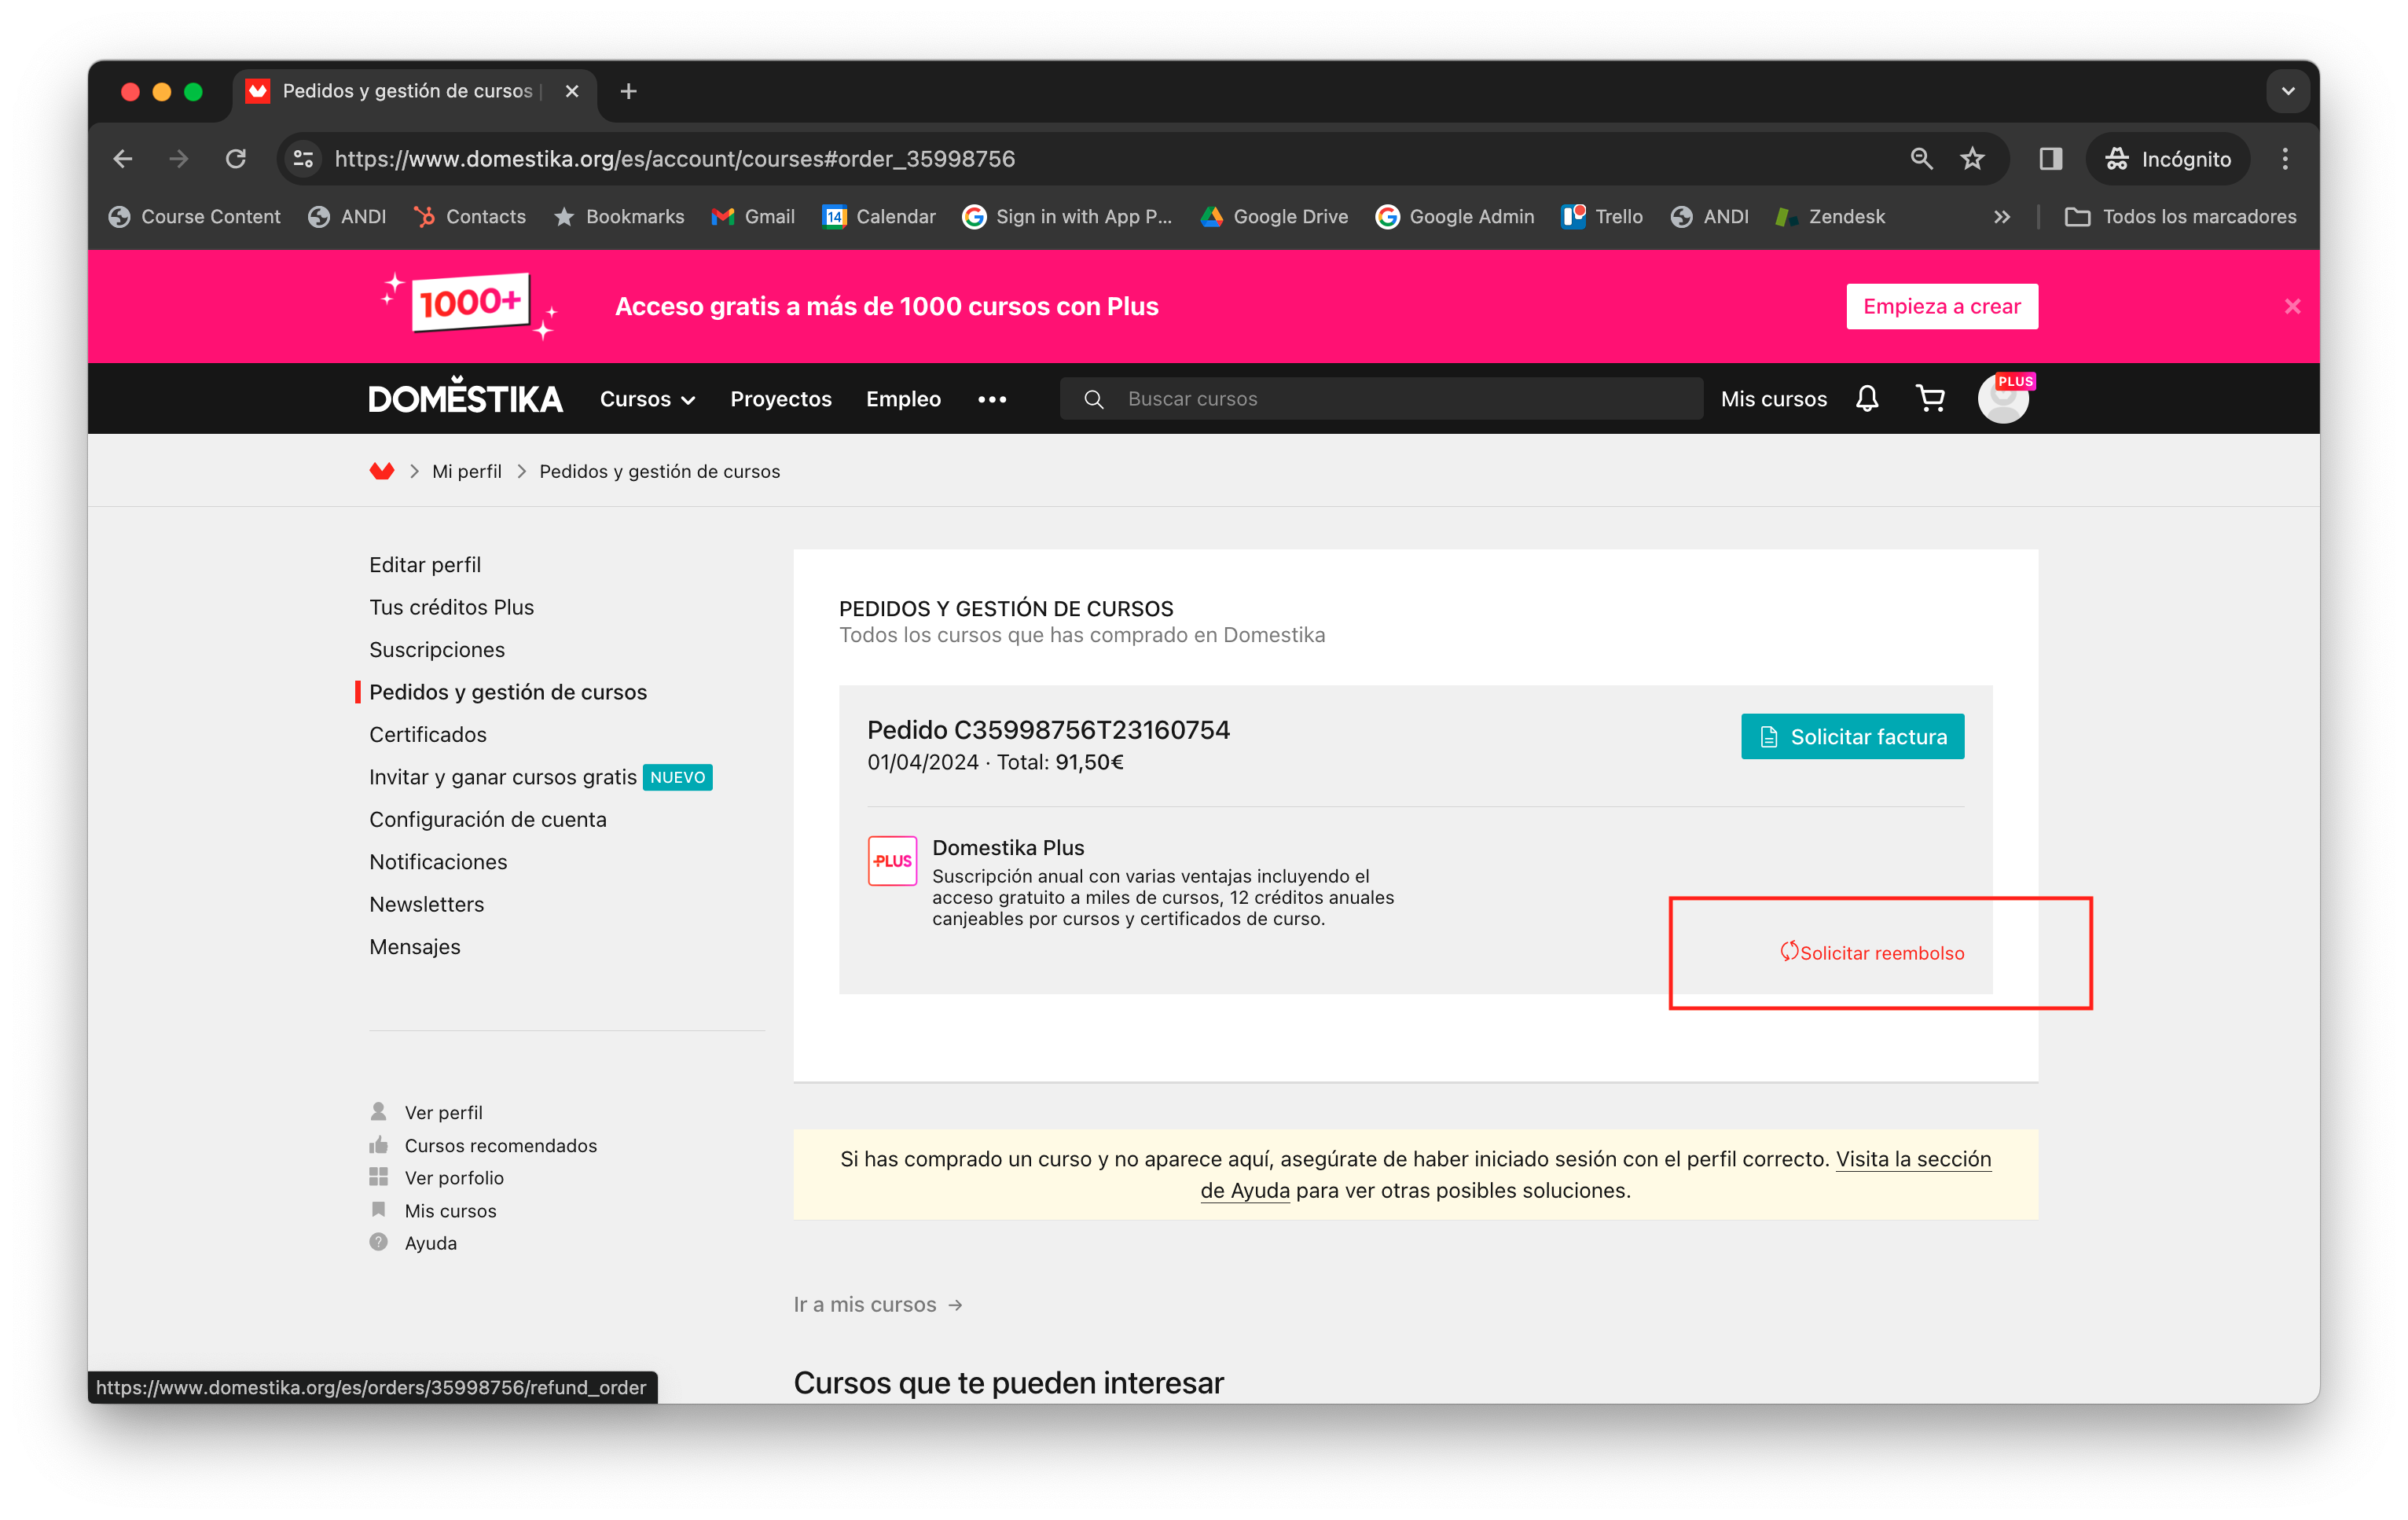
Task: Reload the page with refresh icon
Action: pyautogui.click(x=236, y=159)
